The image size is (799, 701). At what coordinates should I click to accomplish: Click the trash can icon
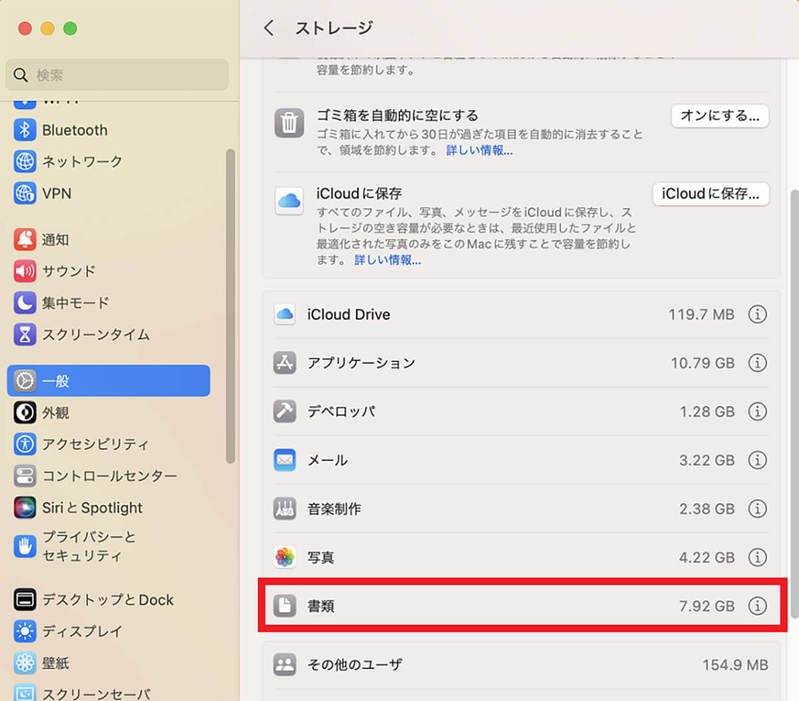[289, 123]
